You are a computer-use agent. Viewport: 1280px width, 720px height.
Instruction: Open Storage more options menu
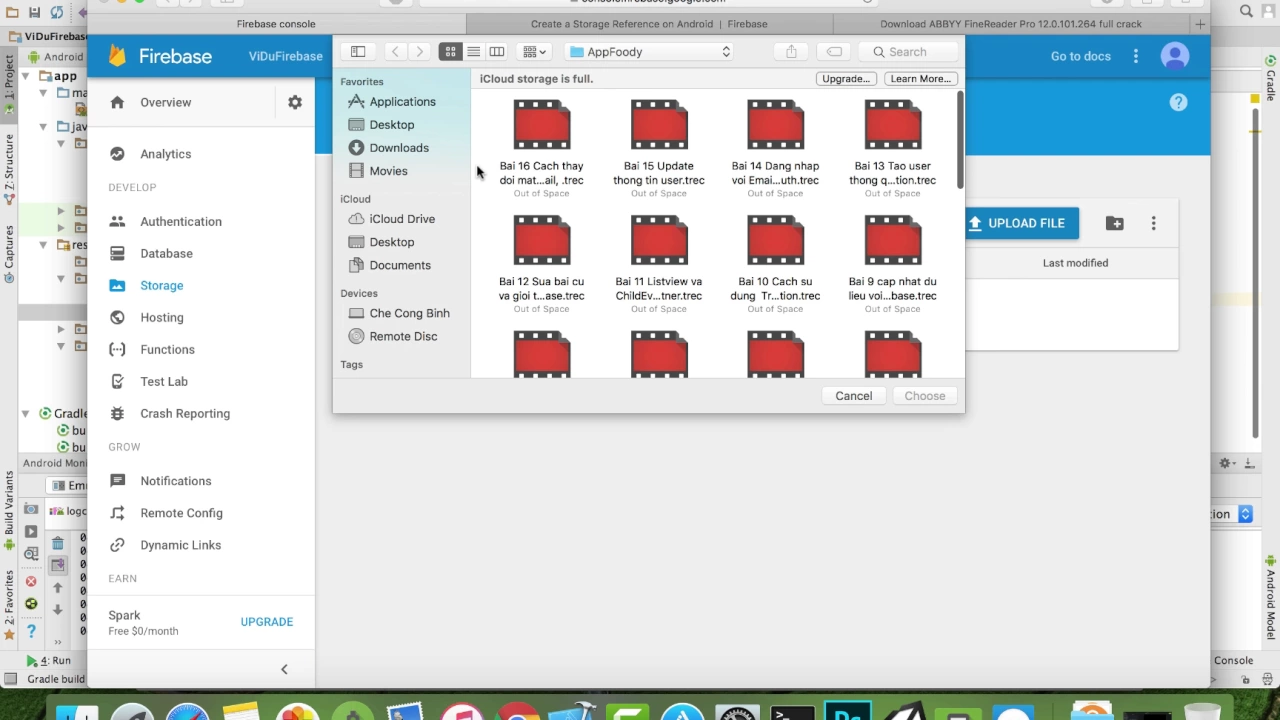coord(1153,223)
